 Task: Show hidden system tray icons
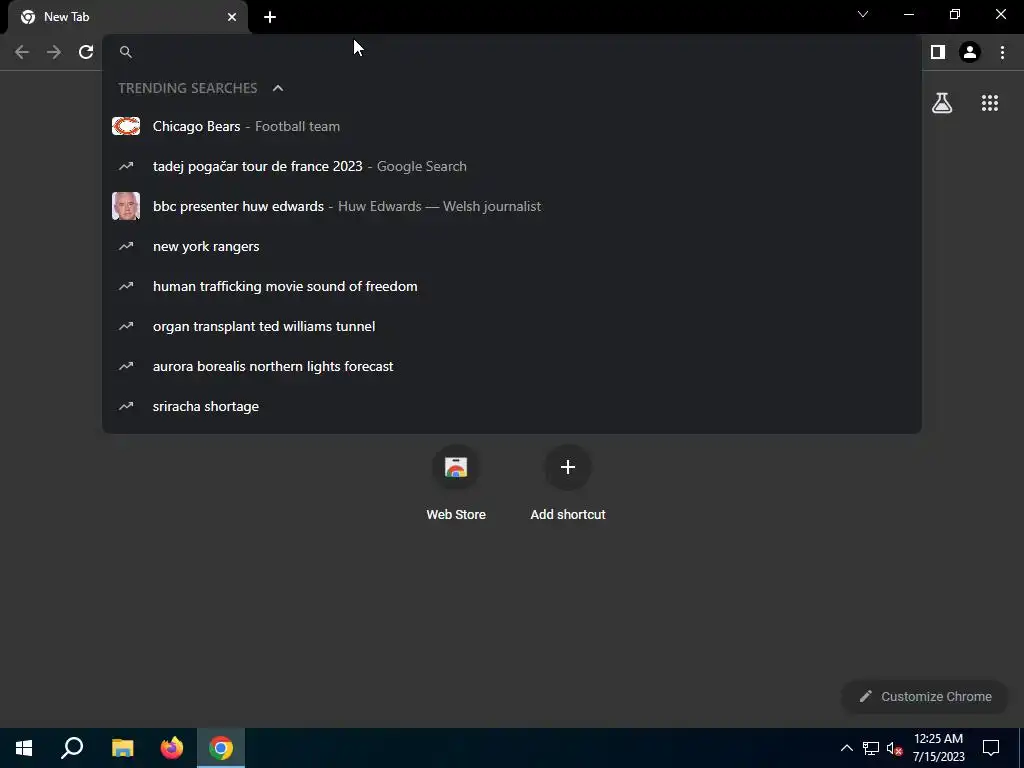click(x=846, y=748)
